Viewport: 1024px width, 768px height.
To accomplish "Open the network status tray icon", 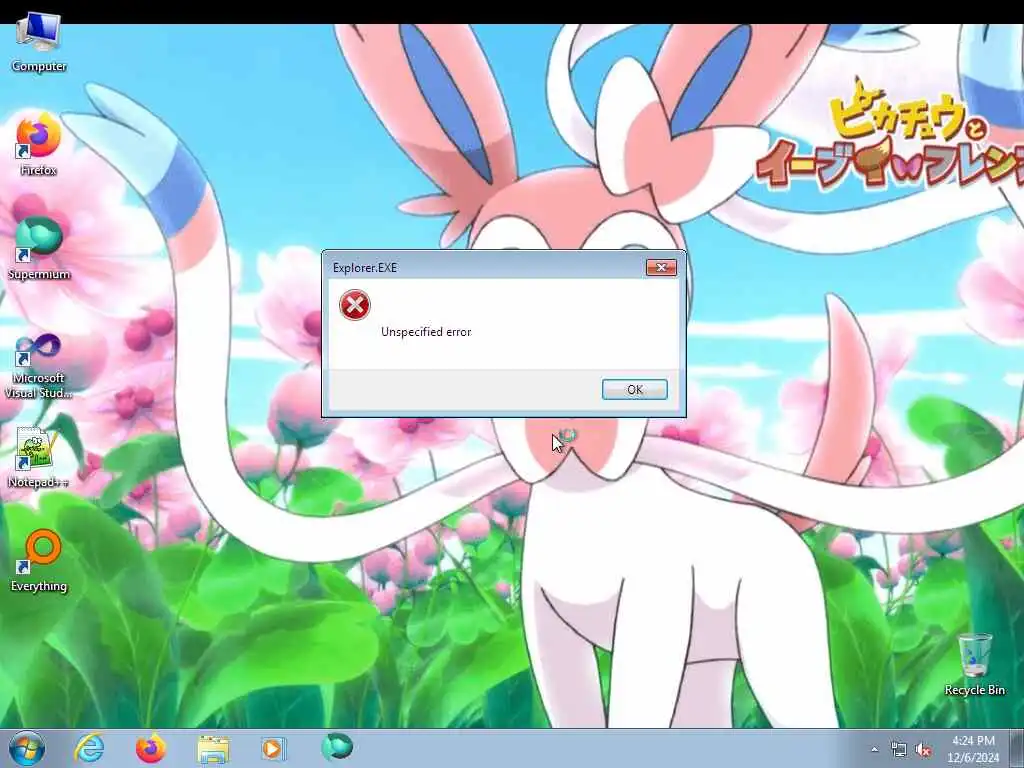I will coord(899,750).
